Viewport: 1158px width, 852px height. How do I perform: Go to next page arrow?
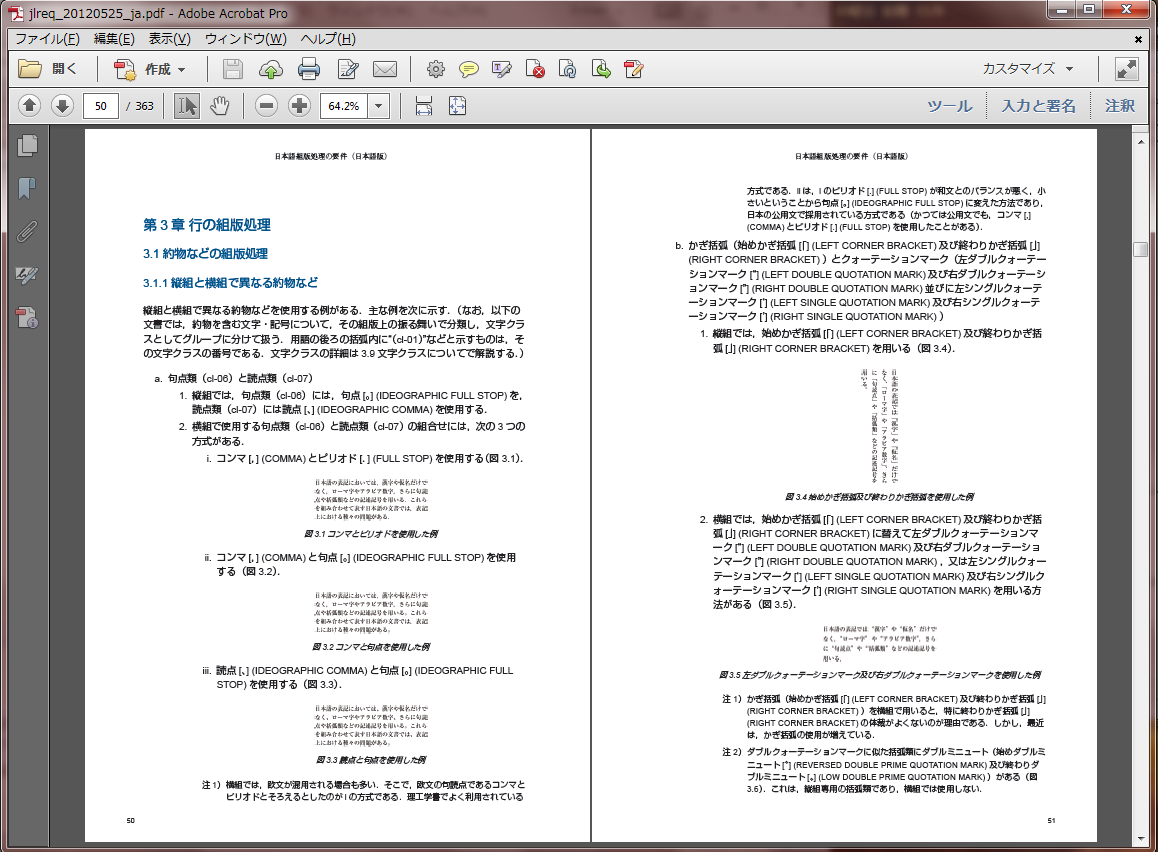pos(62,106)
